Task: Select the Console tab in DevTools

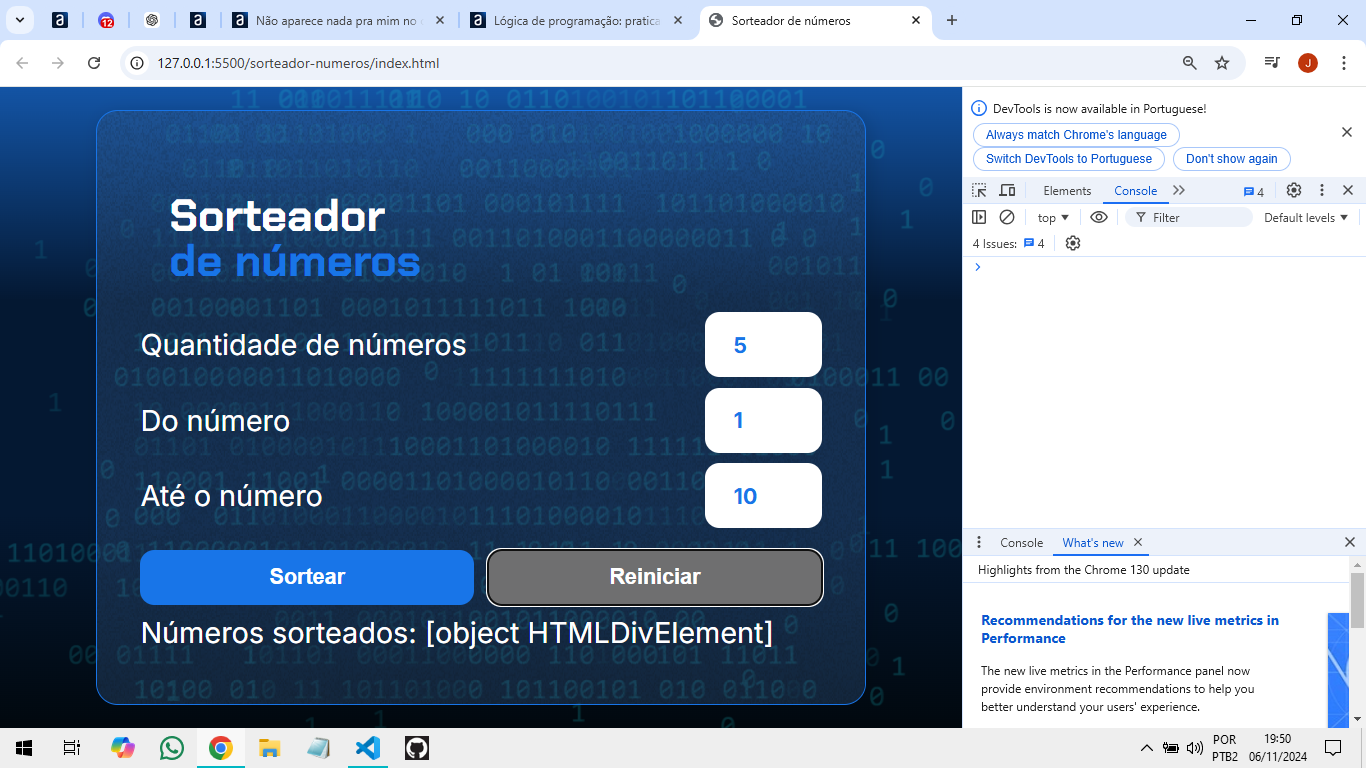Action: pos(1135,190)
